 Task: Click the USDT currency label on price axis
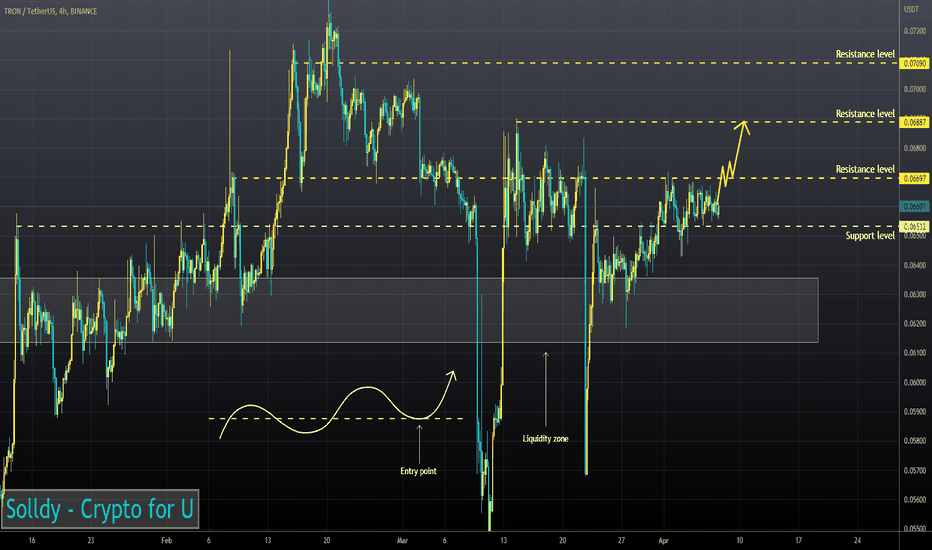tap(911, 9)
